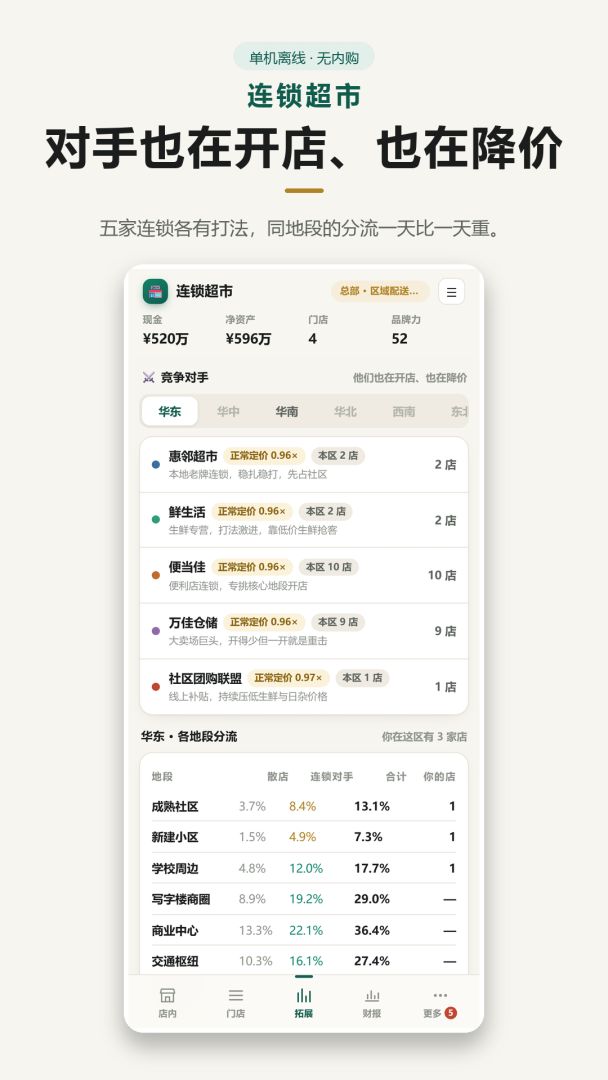
Task: Select the 交通枢纽 row label
Action: [x=175, y=961]
